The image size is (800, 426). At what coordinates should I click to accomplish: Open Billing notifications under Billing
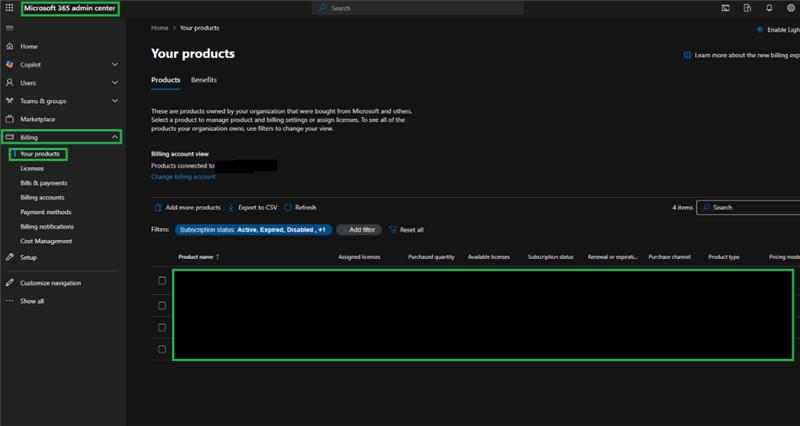47,227
